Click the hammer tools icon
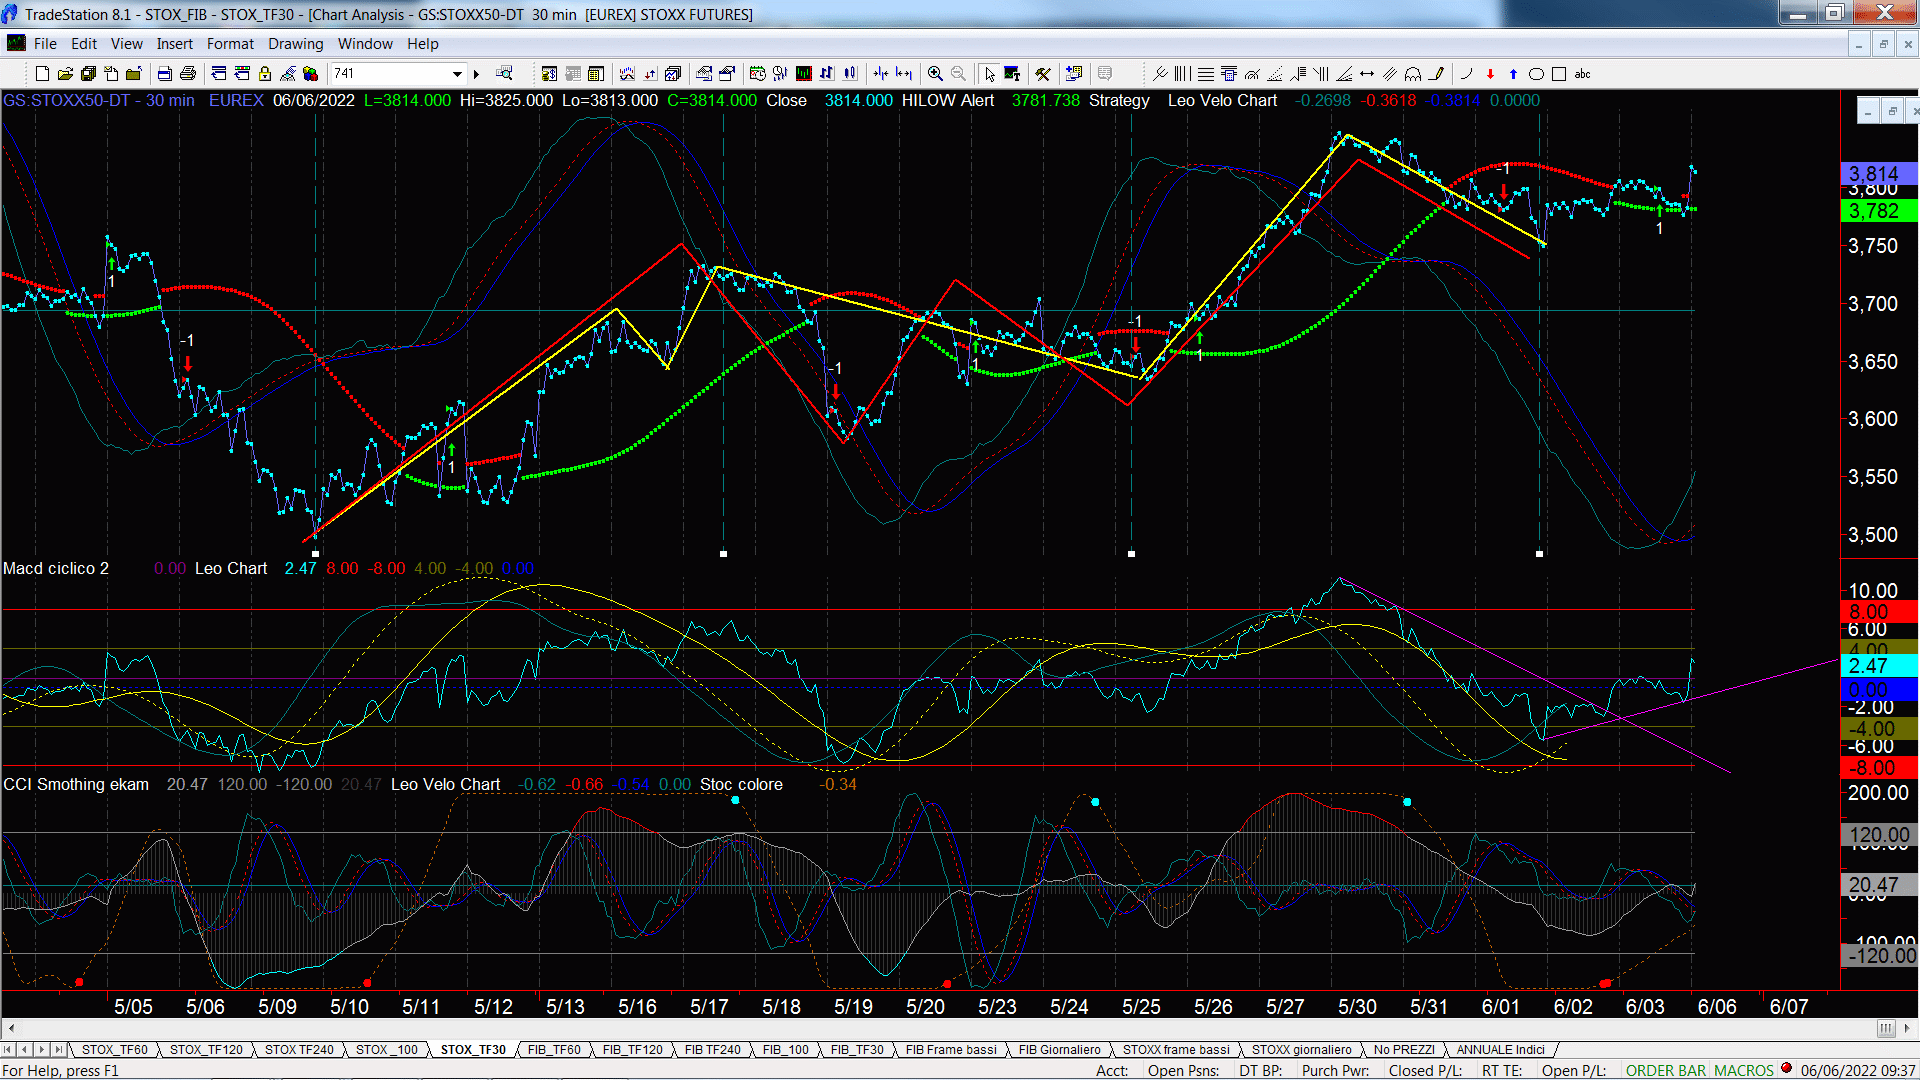This screenshot has width=1920, height=1080. coord(1043,74)
